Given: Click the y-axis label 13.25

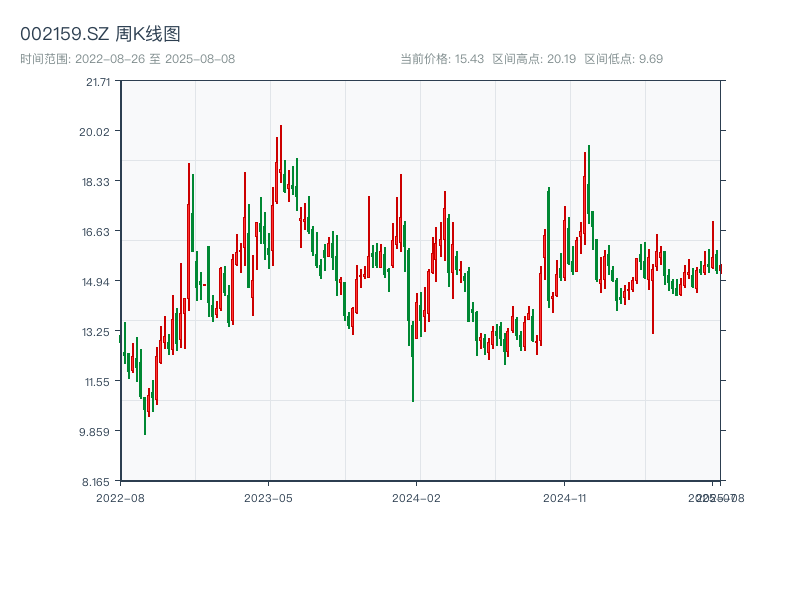Looking at the screenshot, I should [95, 332].
